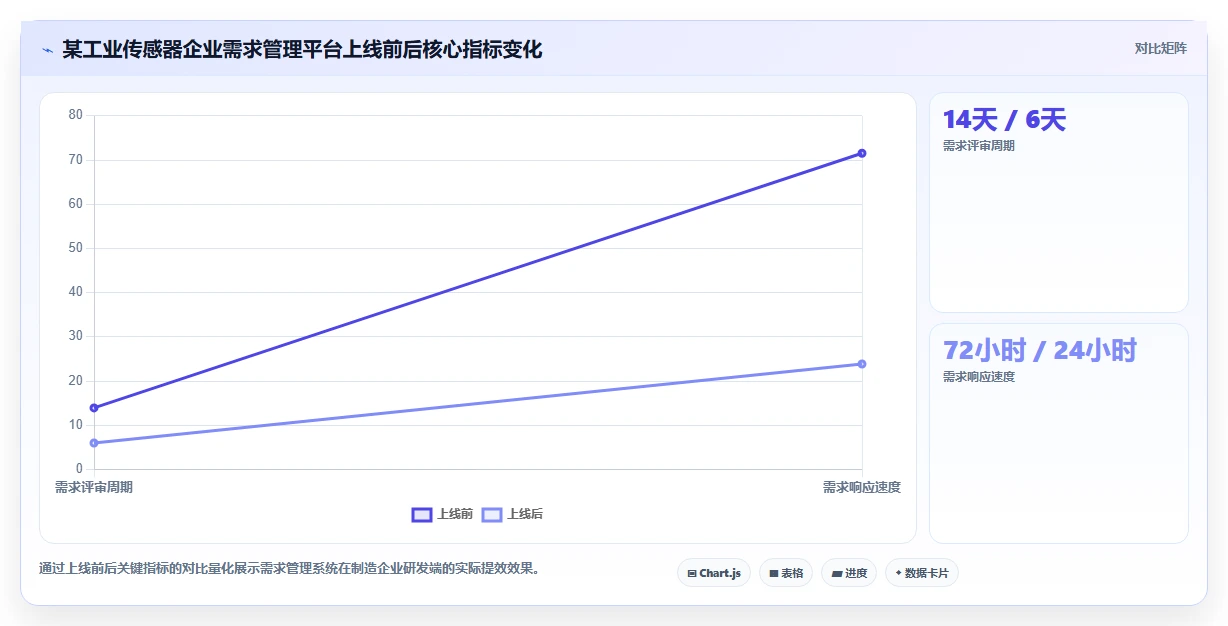This screenshot has width=1228, height=626.
Task: Click the 进度 tag
Action: pyautogui.click(x=849, y=573)
